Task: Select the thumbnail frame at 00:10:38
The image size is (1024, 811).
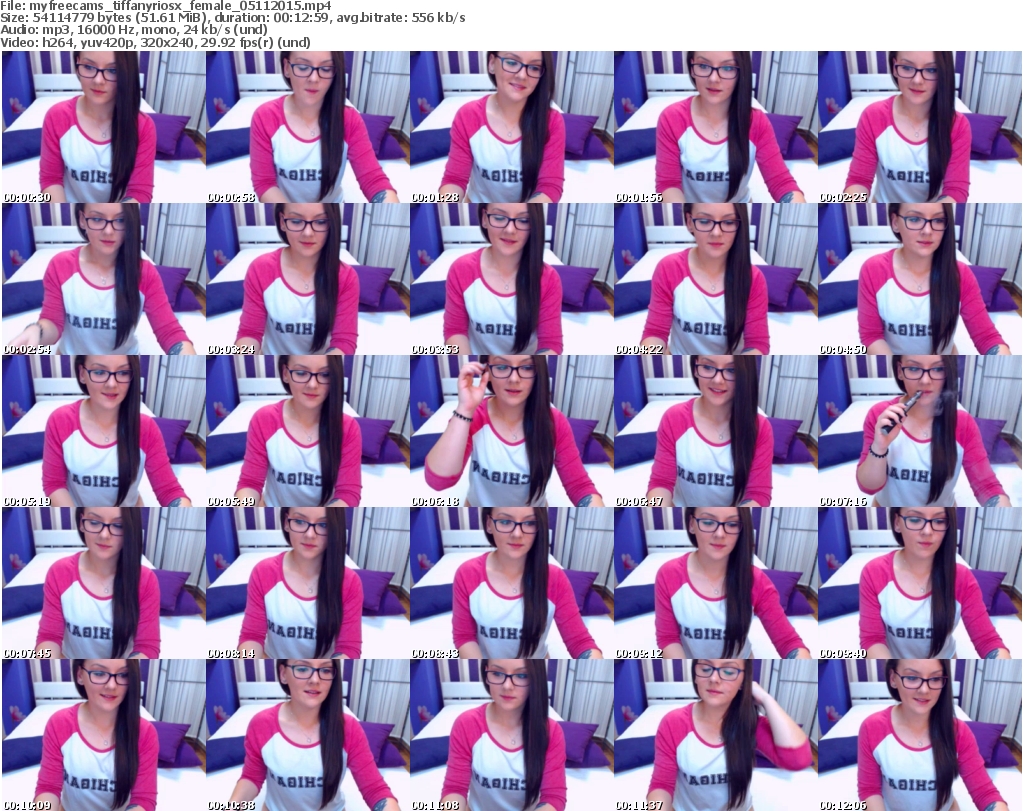Action: (308, 735)
